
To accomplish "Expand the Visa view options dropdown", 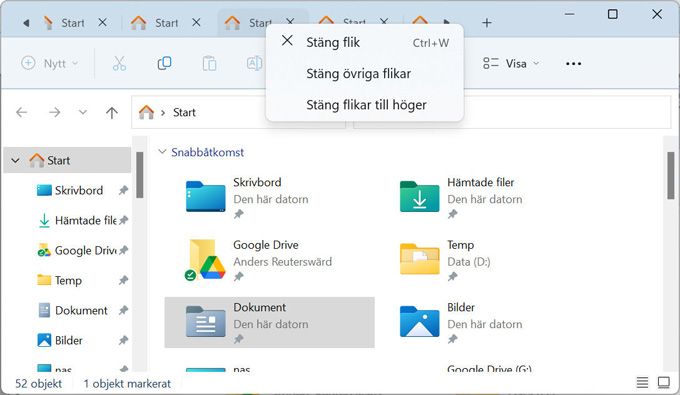I will (511, 64).
